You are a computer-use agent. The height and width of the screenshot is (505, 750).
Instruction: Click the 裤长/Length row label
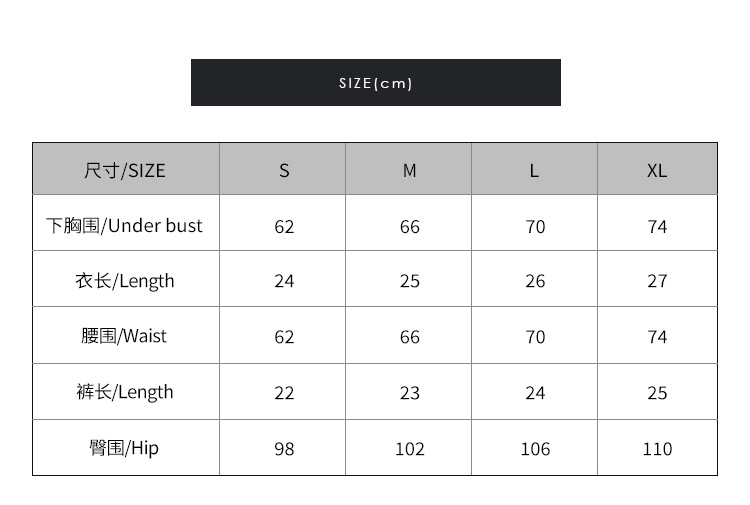[125, 392]
